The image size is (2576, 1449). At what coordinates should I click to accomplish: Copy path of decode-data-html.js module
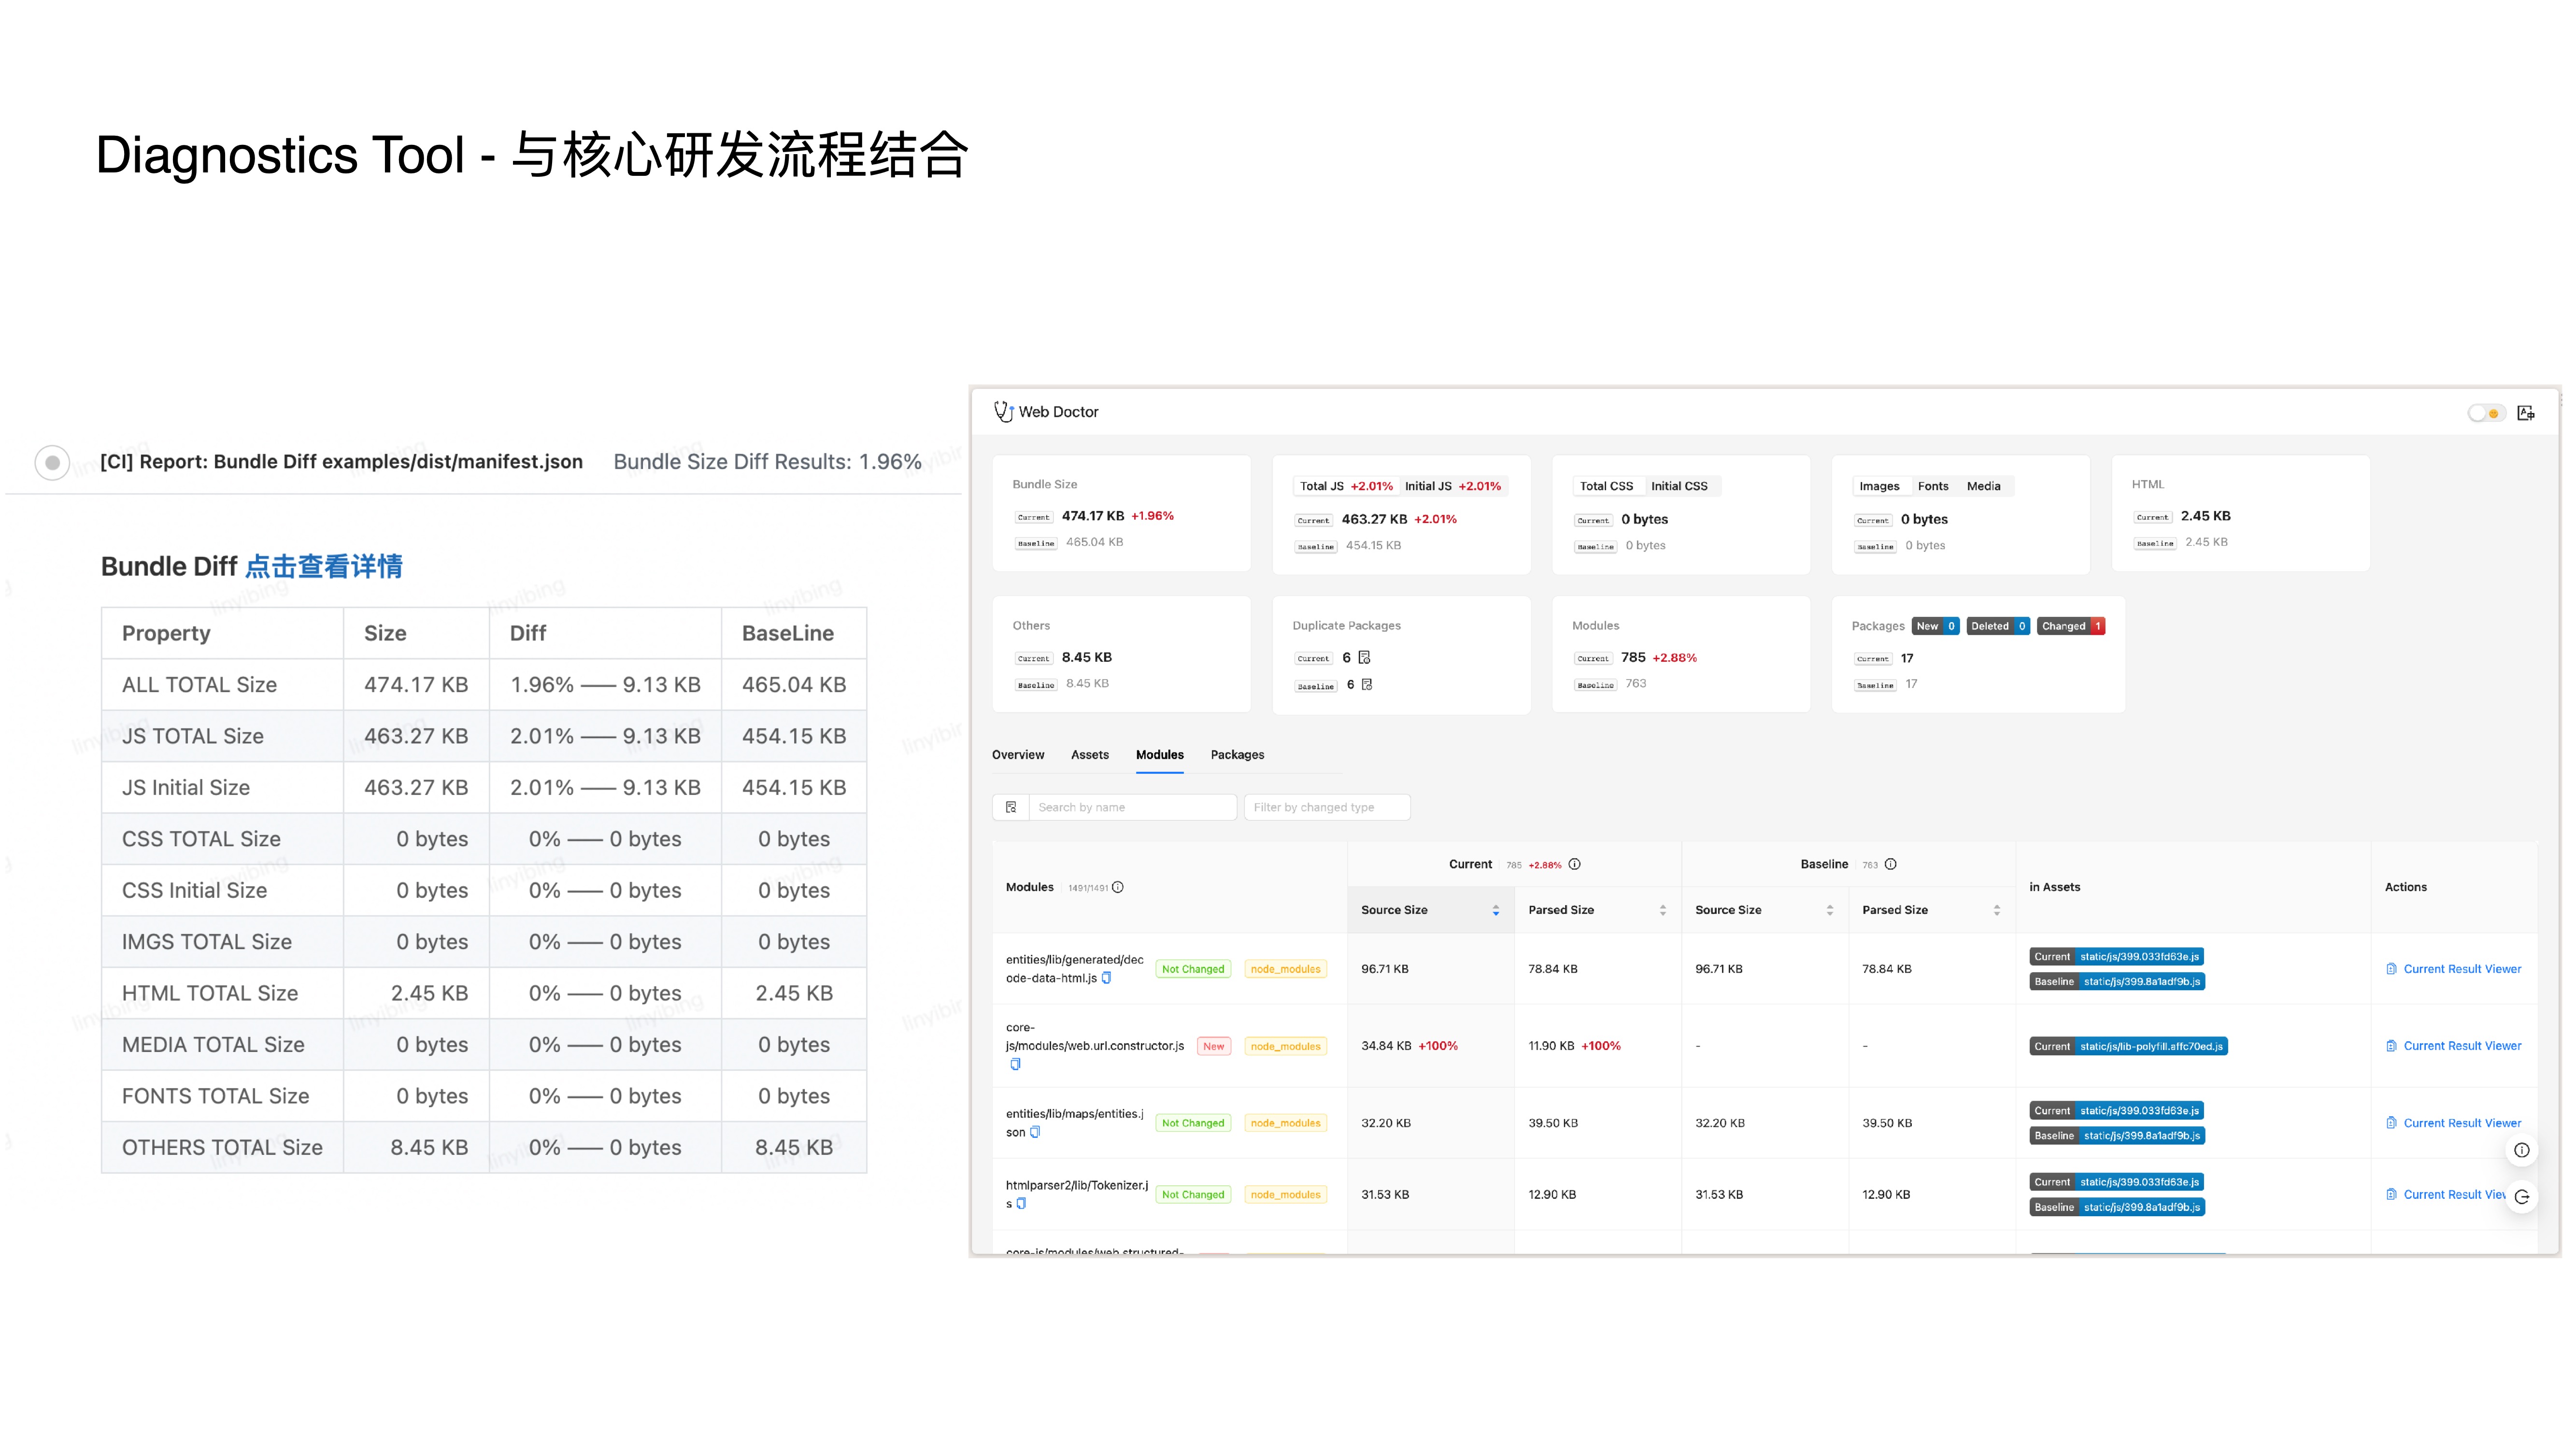tap(1106, 978)
